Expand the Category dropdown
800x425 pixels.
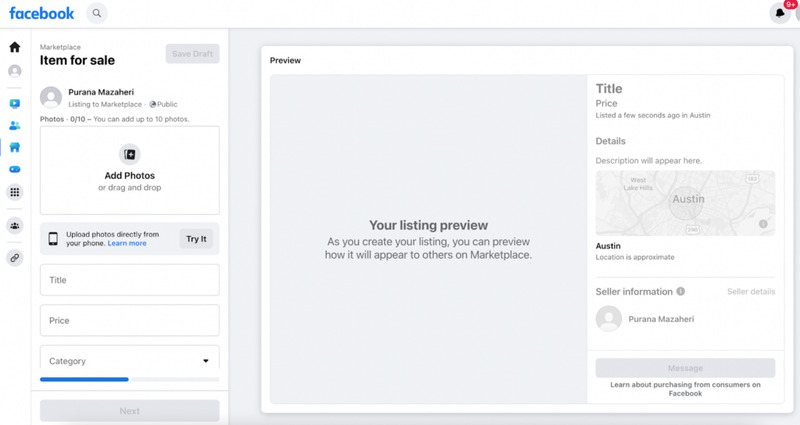tap(129, 361)
